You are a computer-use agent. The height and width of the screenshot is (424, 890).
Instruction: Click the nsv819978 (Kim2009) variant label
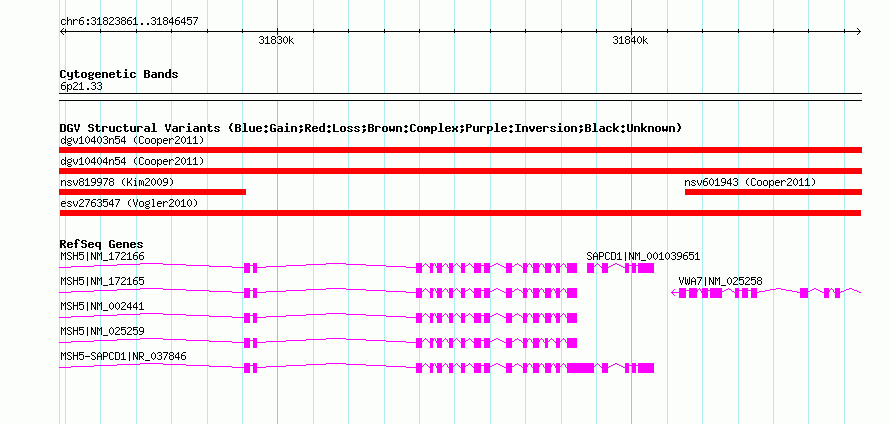click(x=117, y=182)
